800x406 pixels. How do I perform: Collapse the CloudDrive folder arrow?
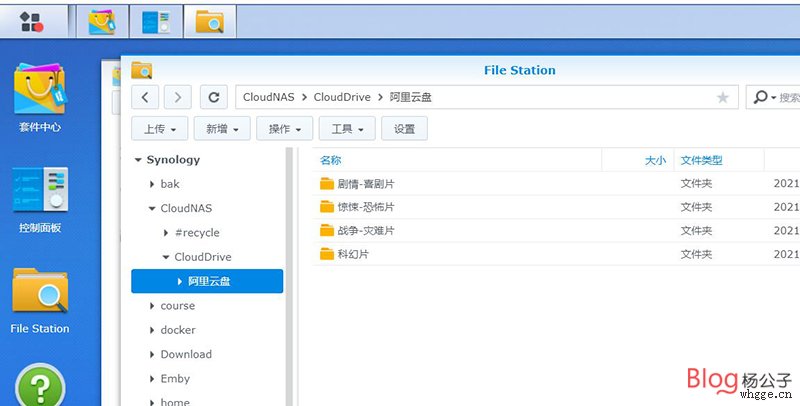pos(166,257)
